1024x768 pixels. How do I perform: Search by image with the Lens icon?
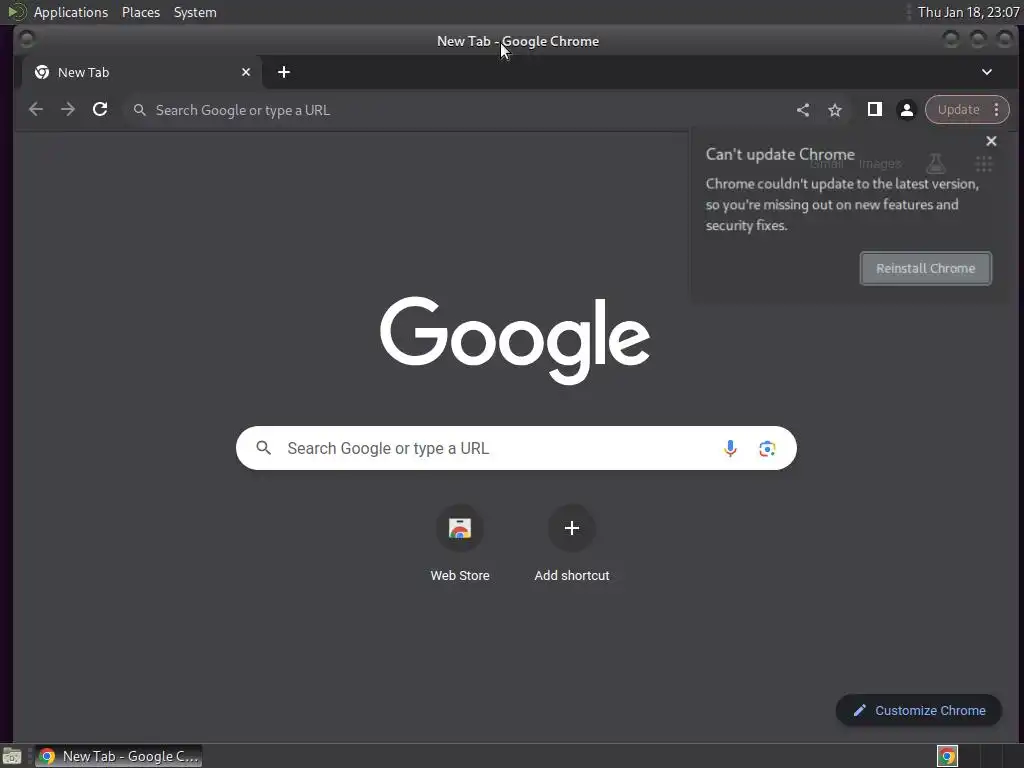coord(767,449)
